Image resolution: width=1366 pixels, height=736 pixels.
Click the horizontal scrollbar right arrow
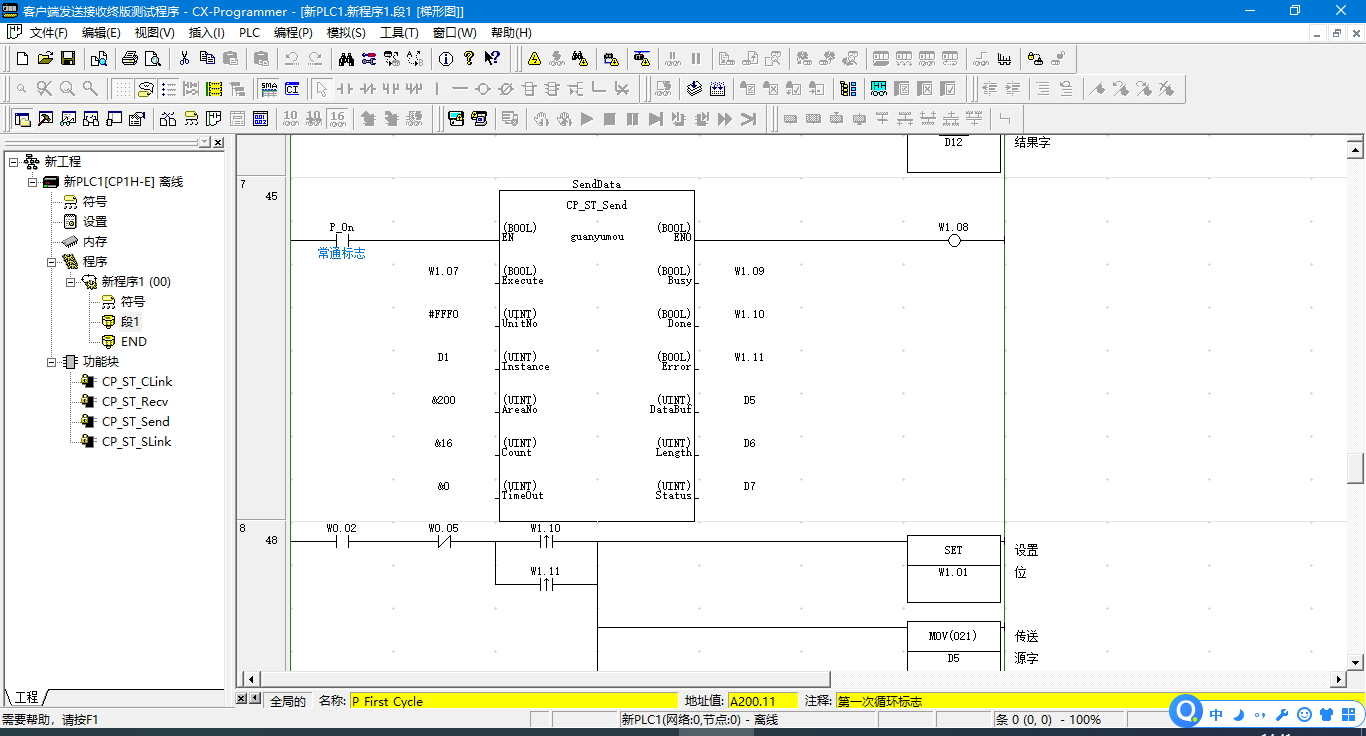(1339, 679)
